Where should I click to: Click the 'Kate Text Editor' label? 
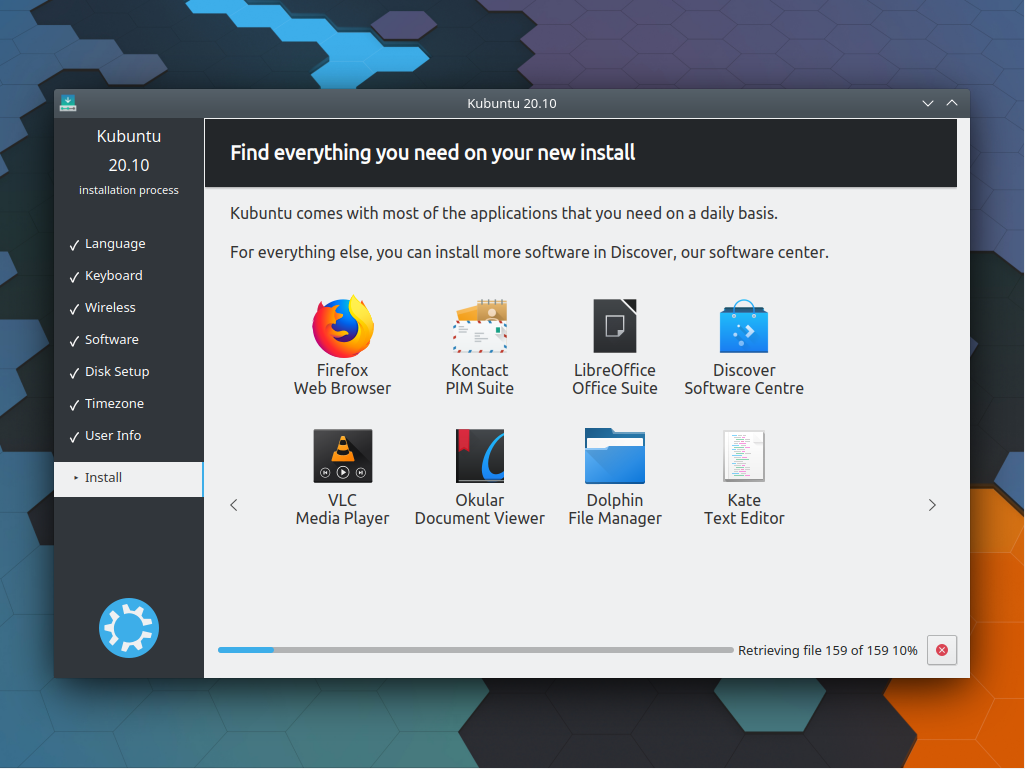[744, 509]
